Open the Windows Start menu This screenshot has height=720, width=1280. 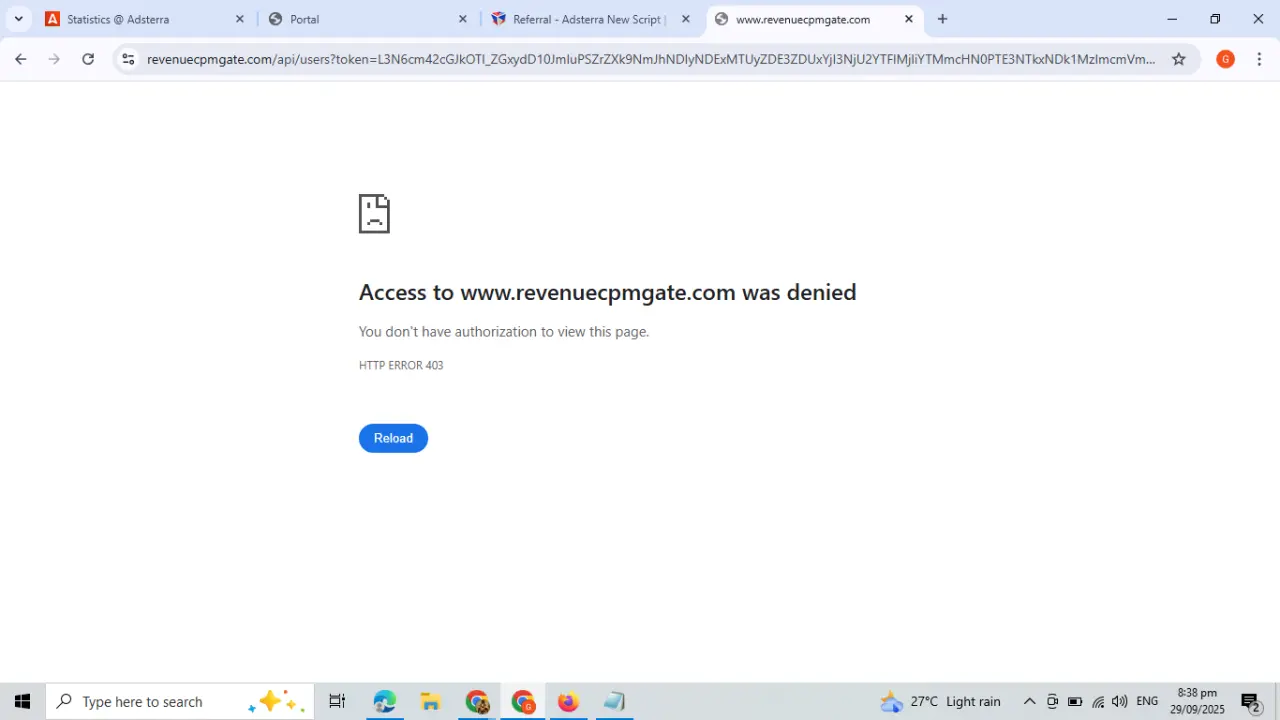(x=22, y=701)
